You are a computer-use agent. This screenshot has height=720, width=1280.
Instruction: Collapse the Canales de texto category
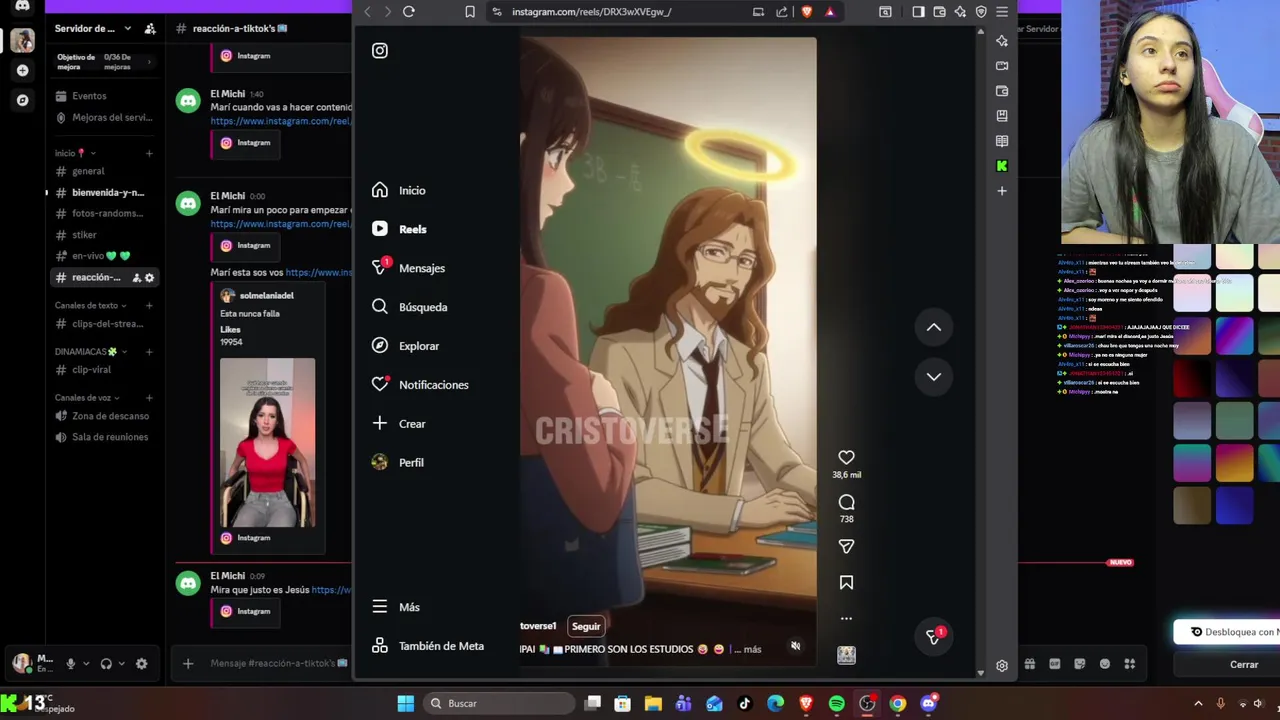[x=90, y=306]
